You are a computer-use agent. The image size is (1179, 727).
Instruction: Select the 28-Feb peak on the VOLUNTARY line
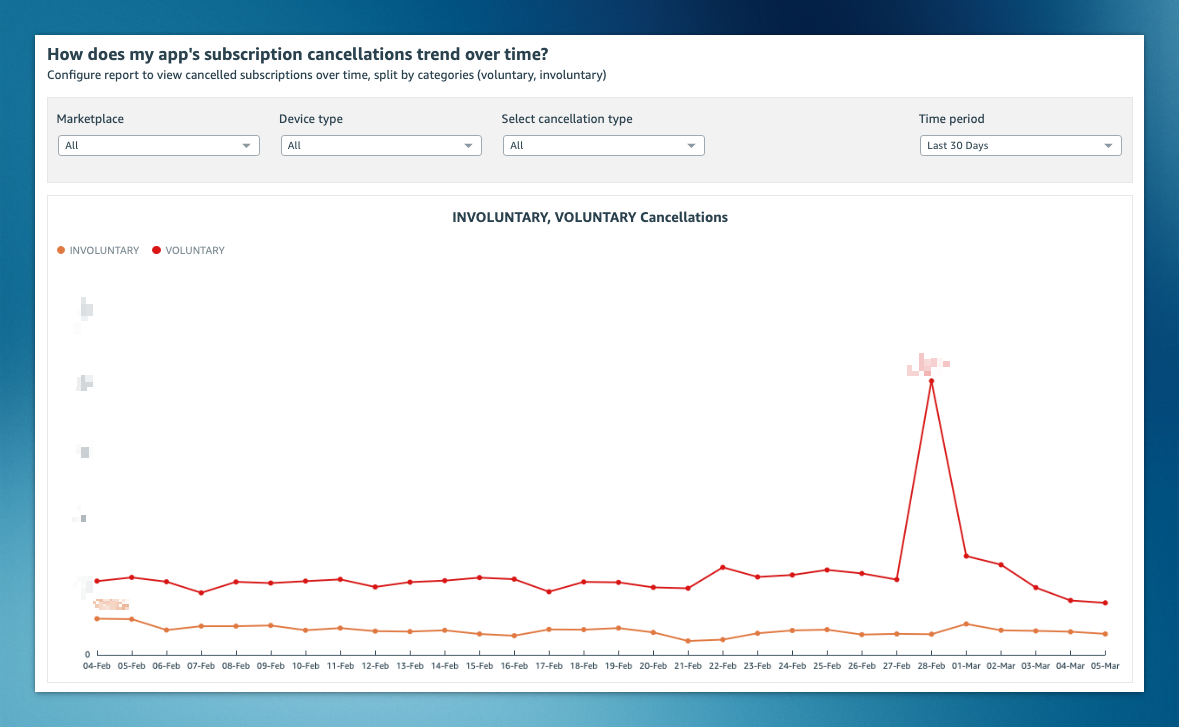click(932, 380)
